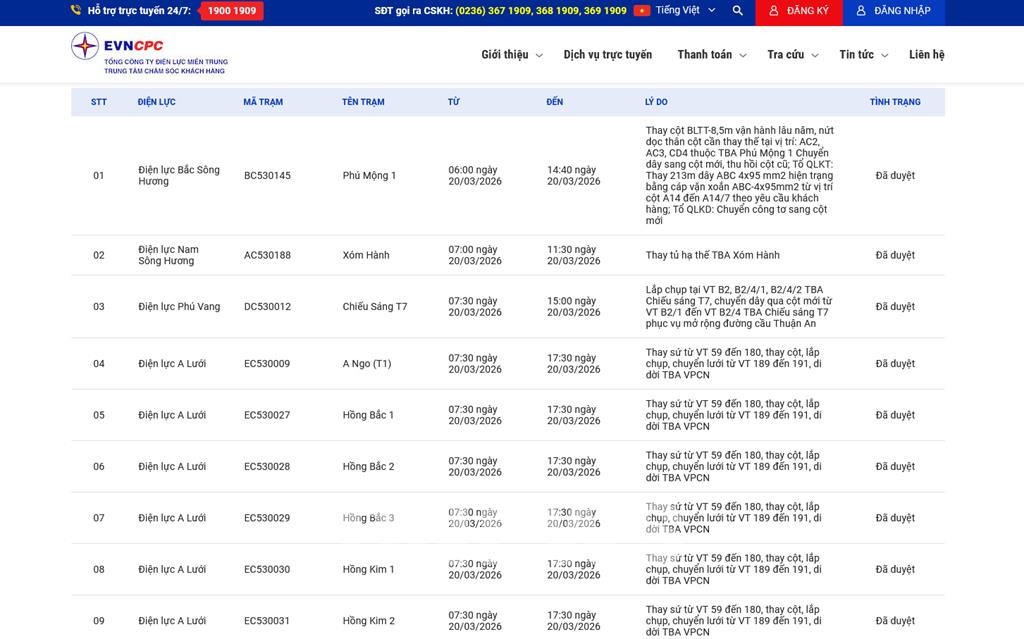Click the Vietnam flag icon

pos(641,11)
